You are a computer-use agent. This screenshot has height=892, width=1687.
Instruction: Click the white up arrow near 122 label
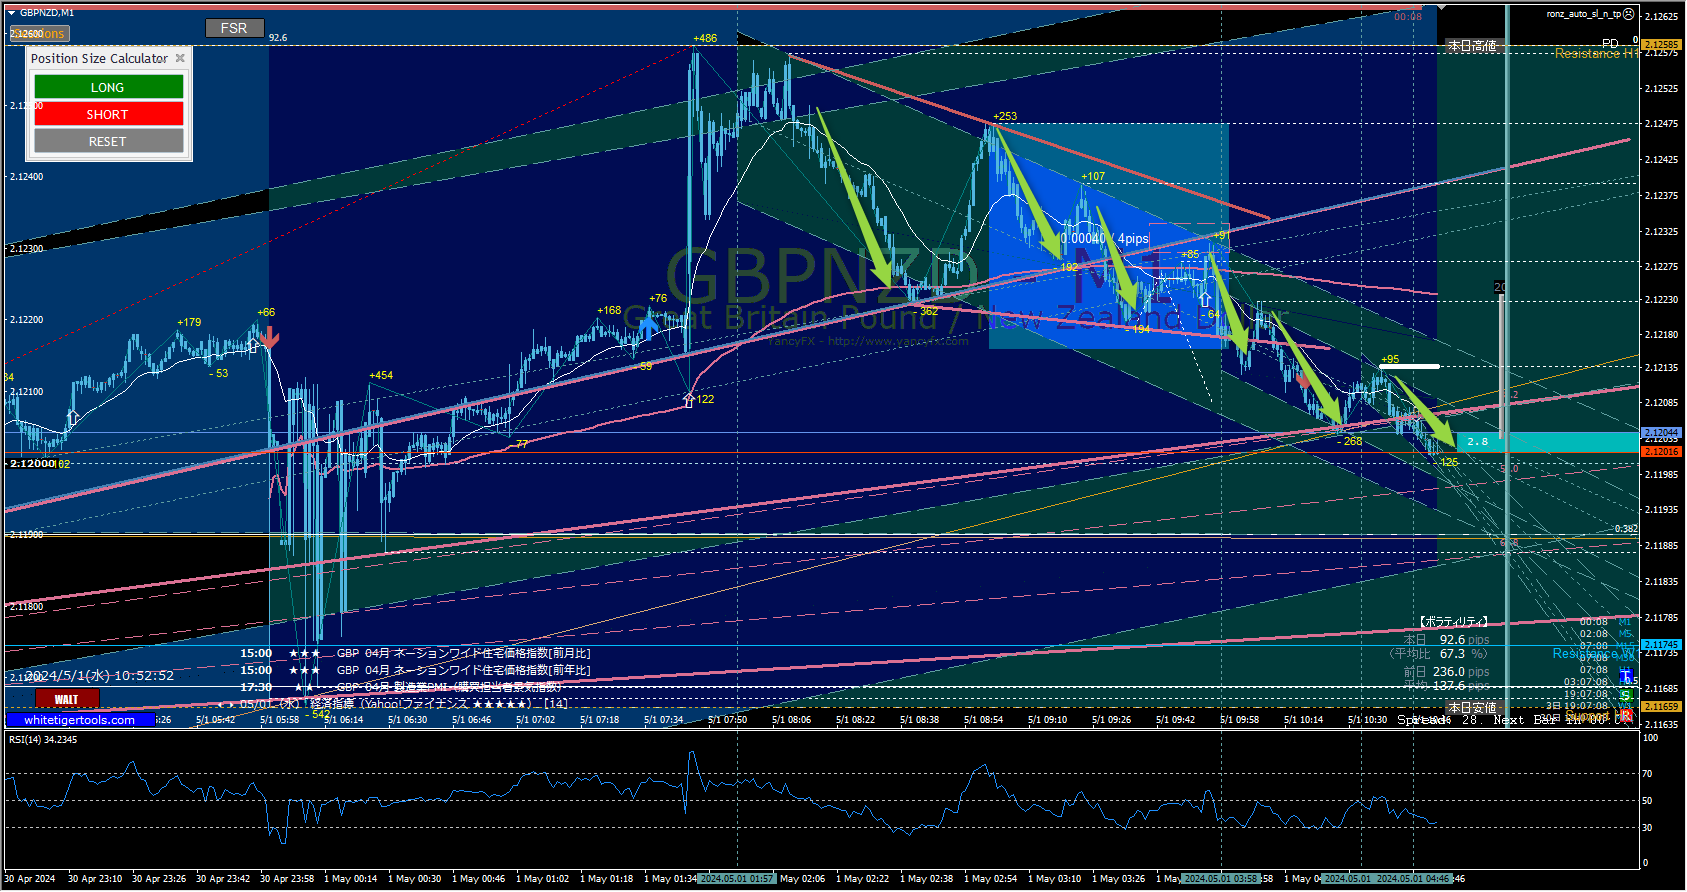(x=689, y=400)
